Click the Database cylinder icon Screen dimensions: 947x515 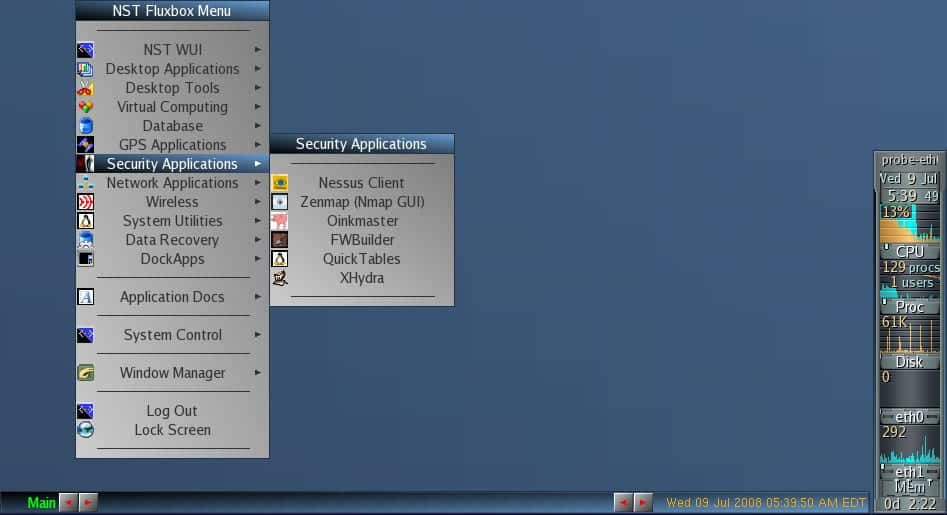click(x=85, y=126)
